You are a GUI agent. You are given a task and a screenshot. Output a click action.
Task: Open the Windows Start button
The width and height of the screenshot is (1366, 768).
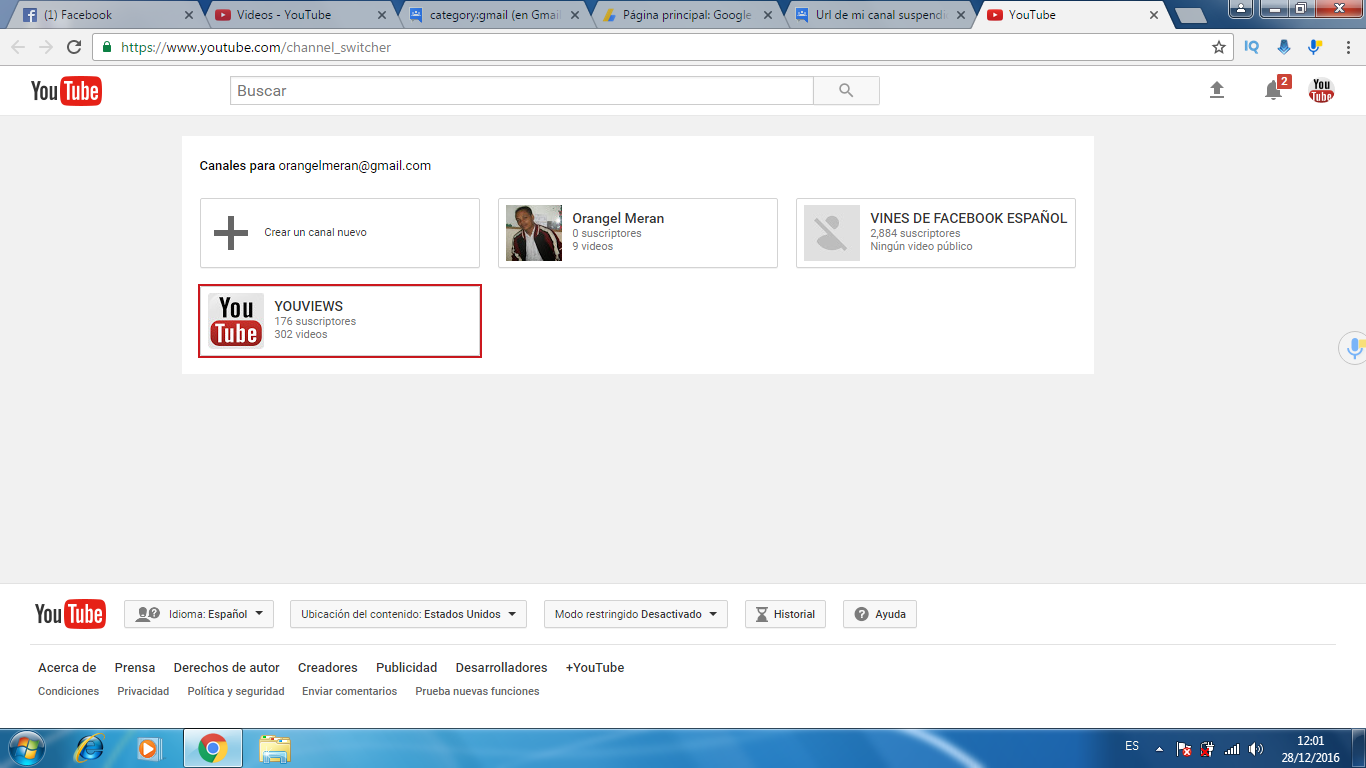(25, 748)
